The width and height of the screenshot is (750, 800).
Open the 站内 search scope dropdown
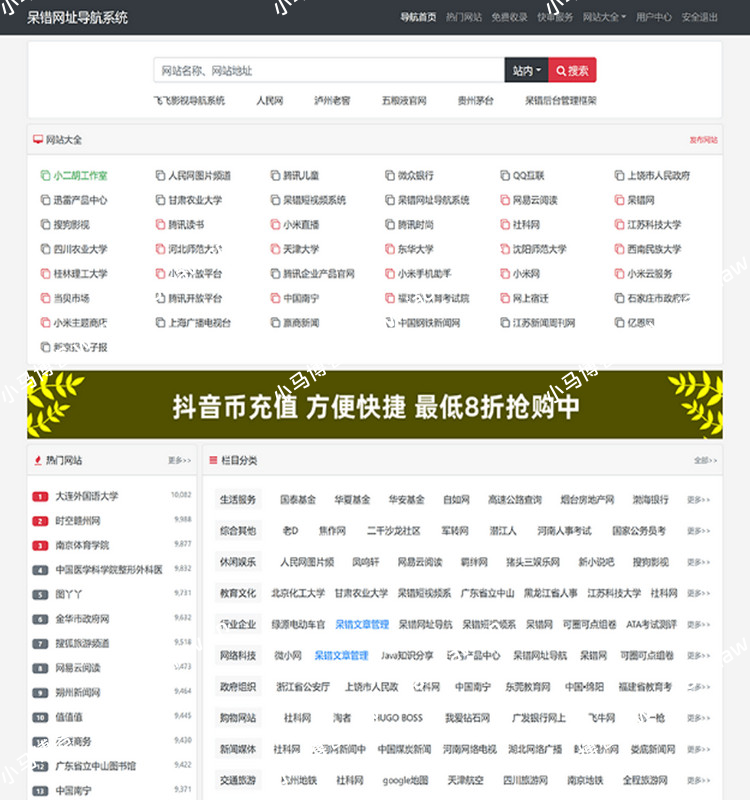point(526,70)
